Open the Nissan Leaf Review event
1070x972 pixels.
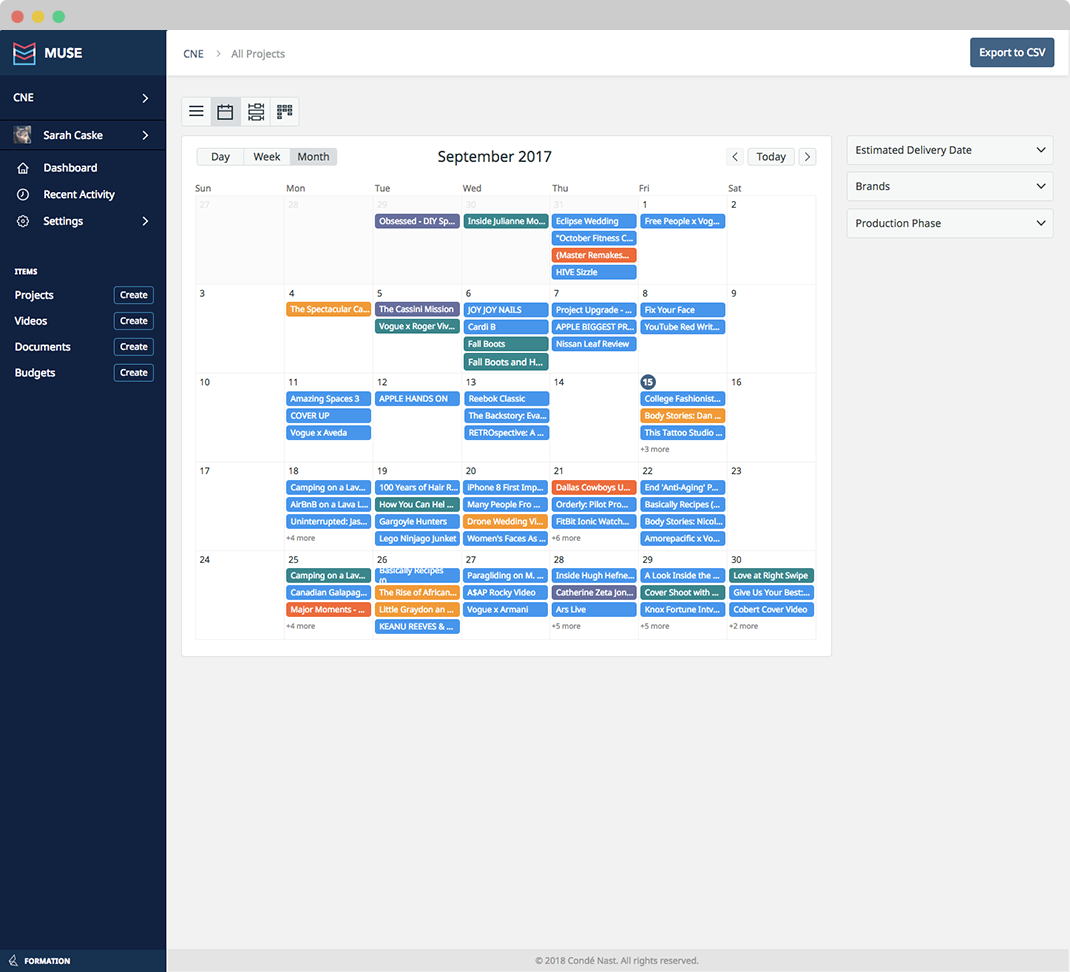point(594,344)
